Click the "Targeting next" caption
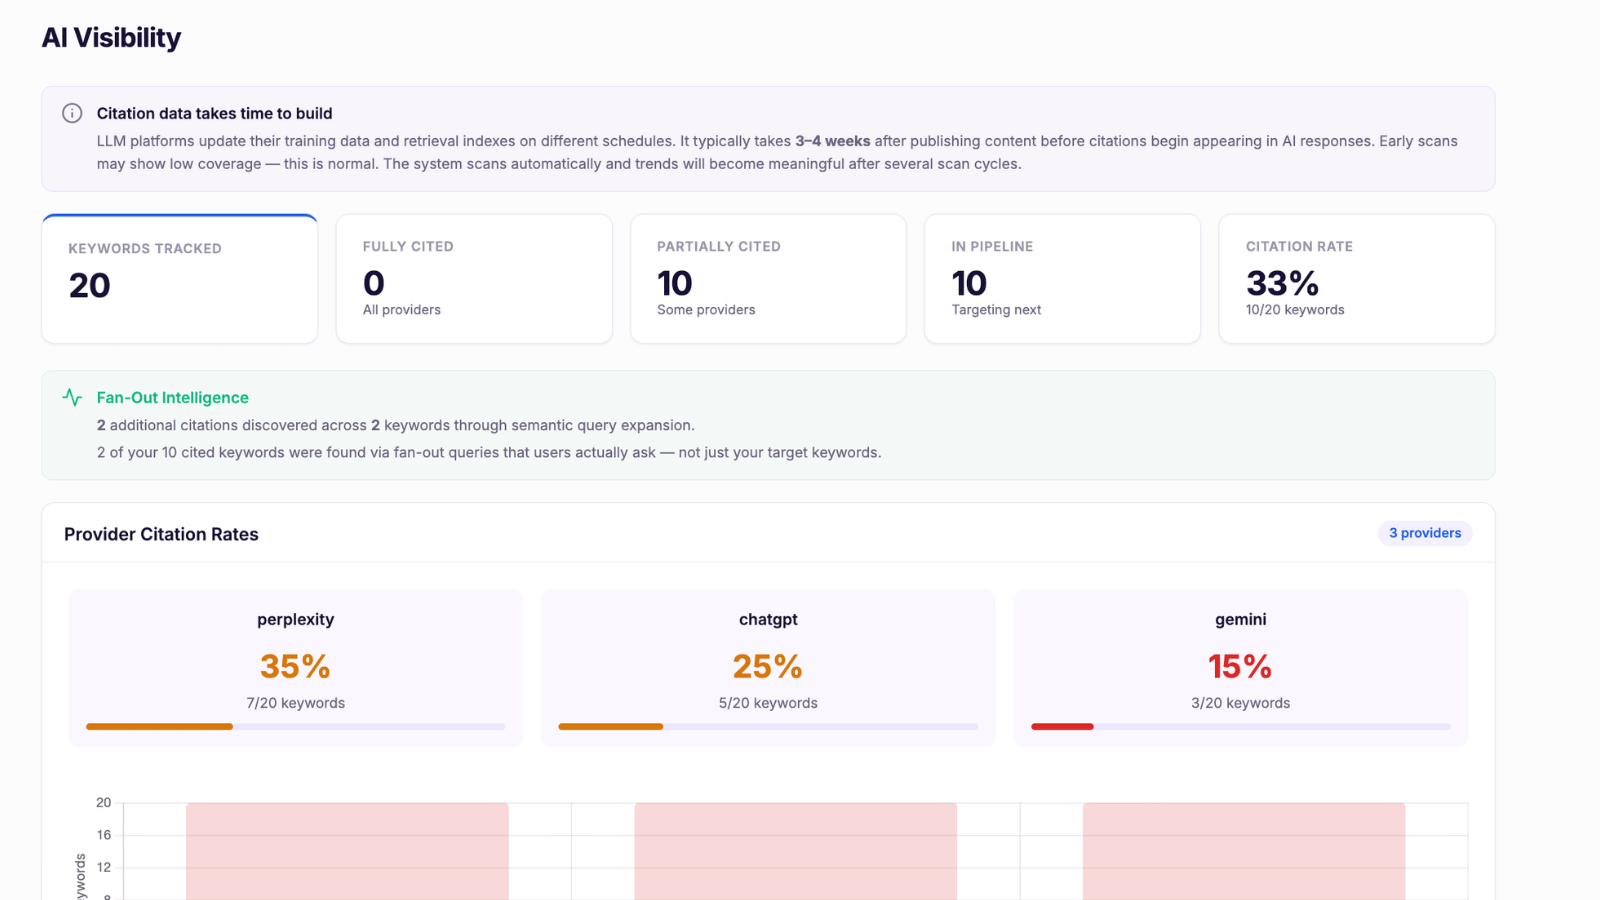This screenshot has width=1600, height=900. pos(996,310)
